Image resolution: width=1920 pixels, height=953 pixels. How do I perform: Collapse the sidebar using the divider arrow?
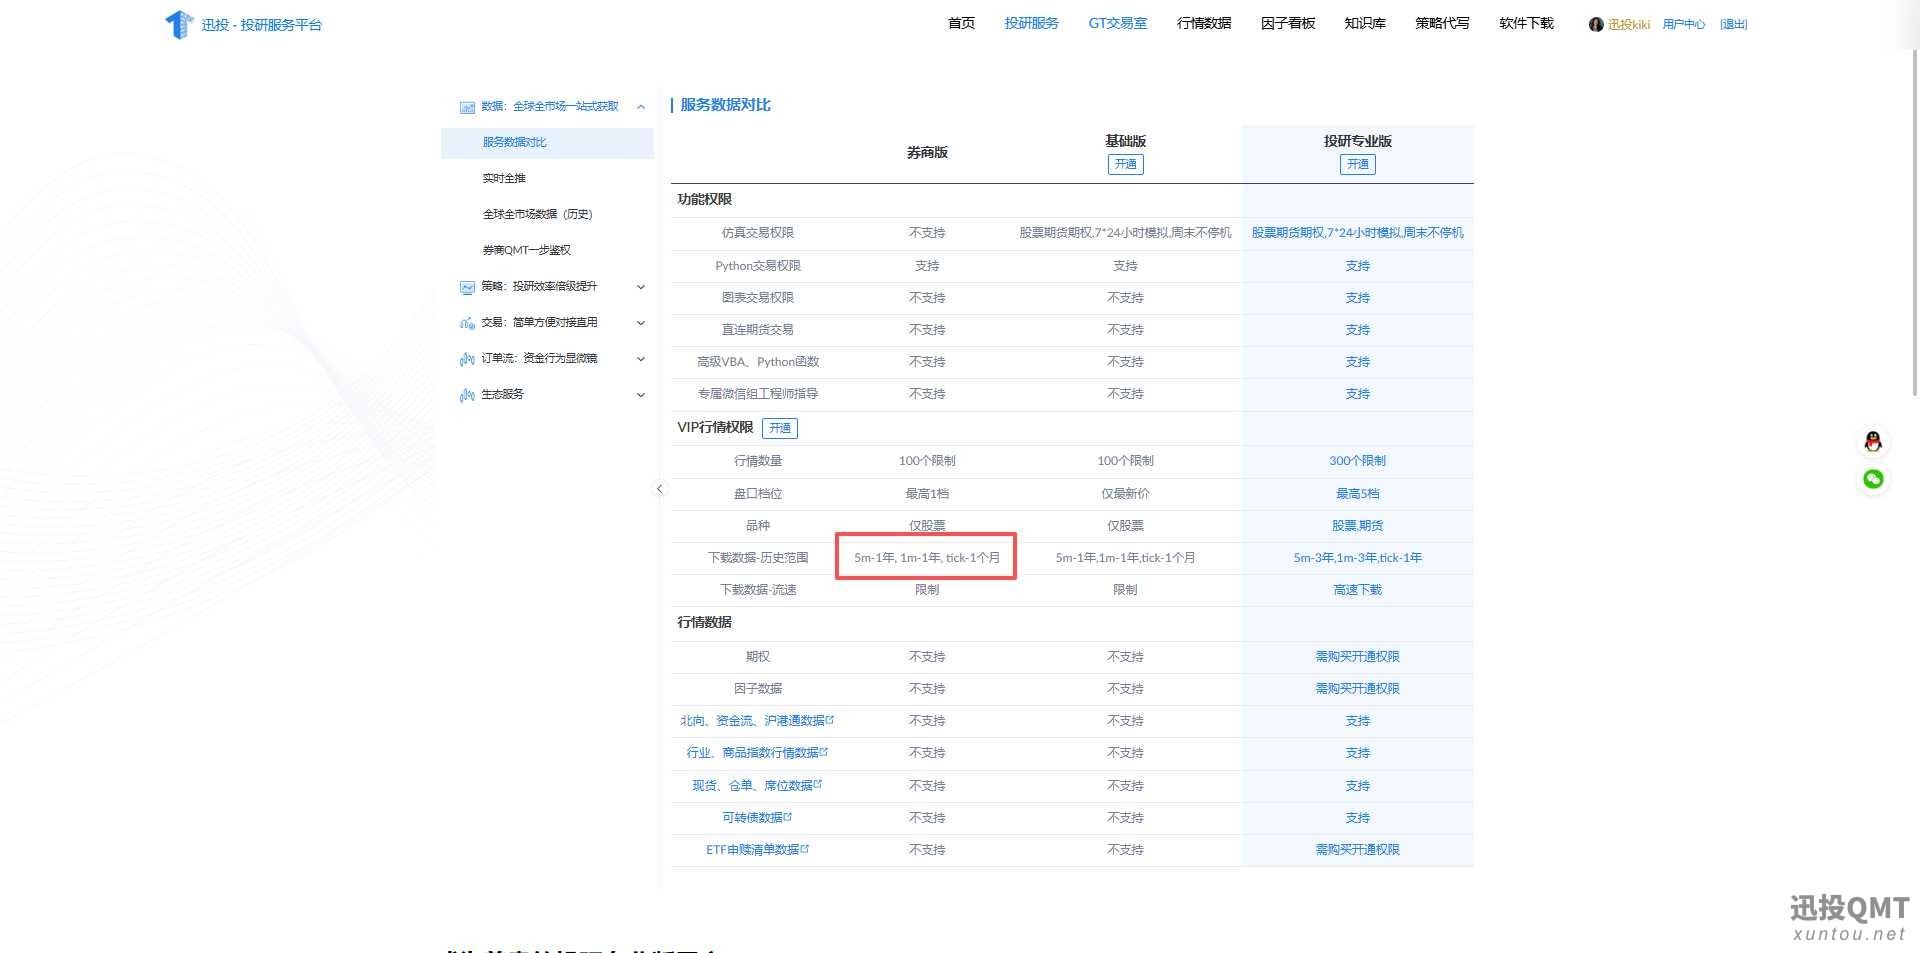coord(659,489)
